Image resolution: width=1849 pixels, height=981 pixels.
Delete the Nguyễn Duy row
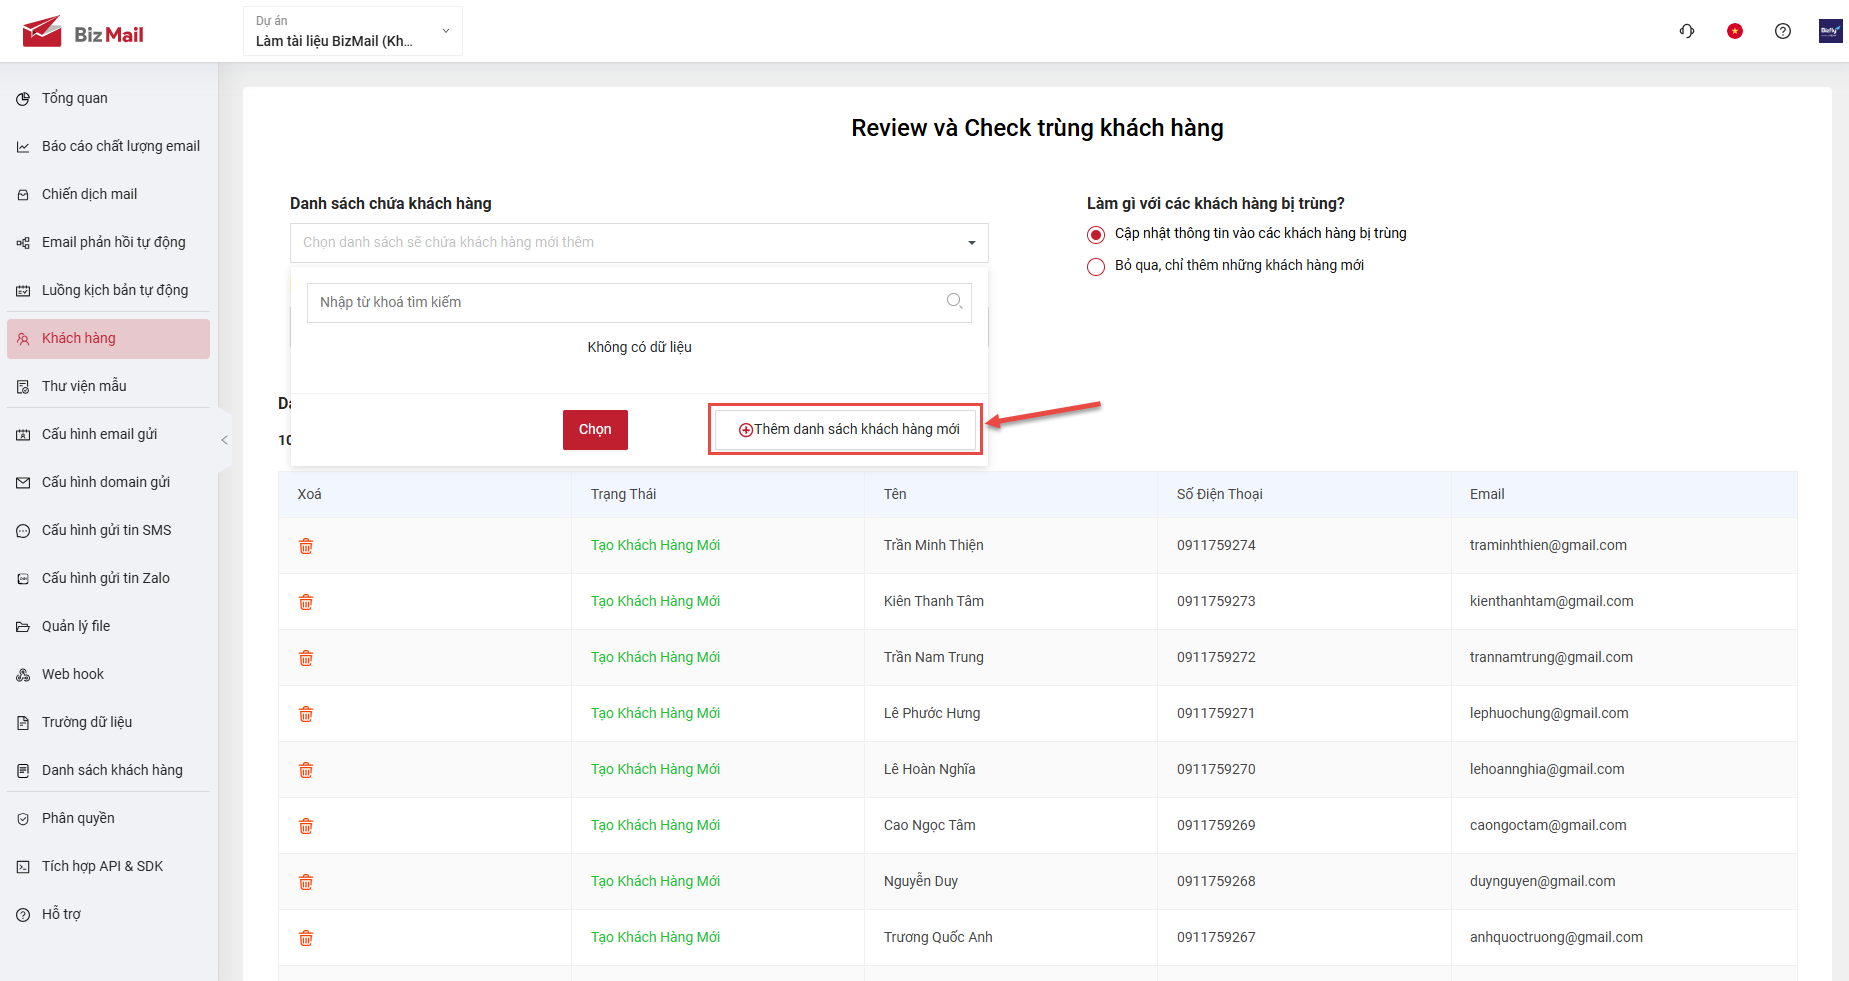(306, 882)
